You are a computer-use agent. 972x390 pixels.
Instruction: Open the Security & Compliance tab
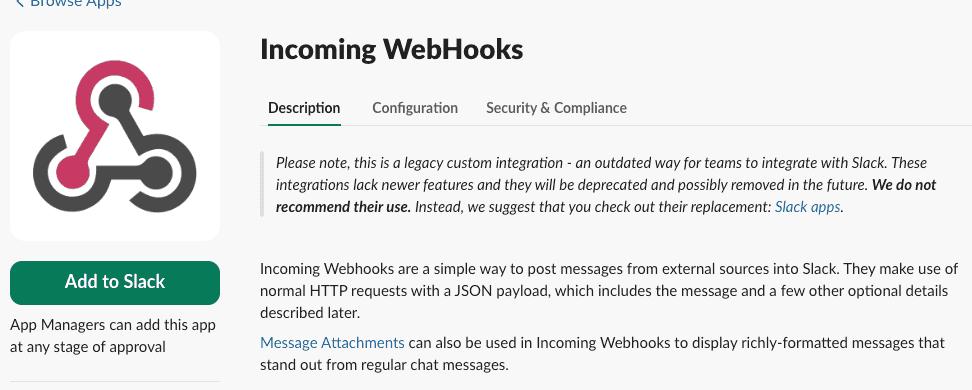556,108
